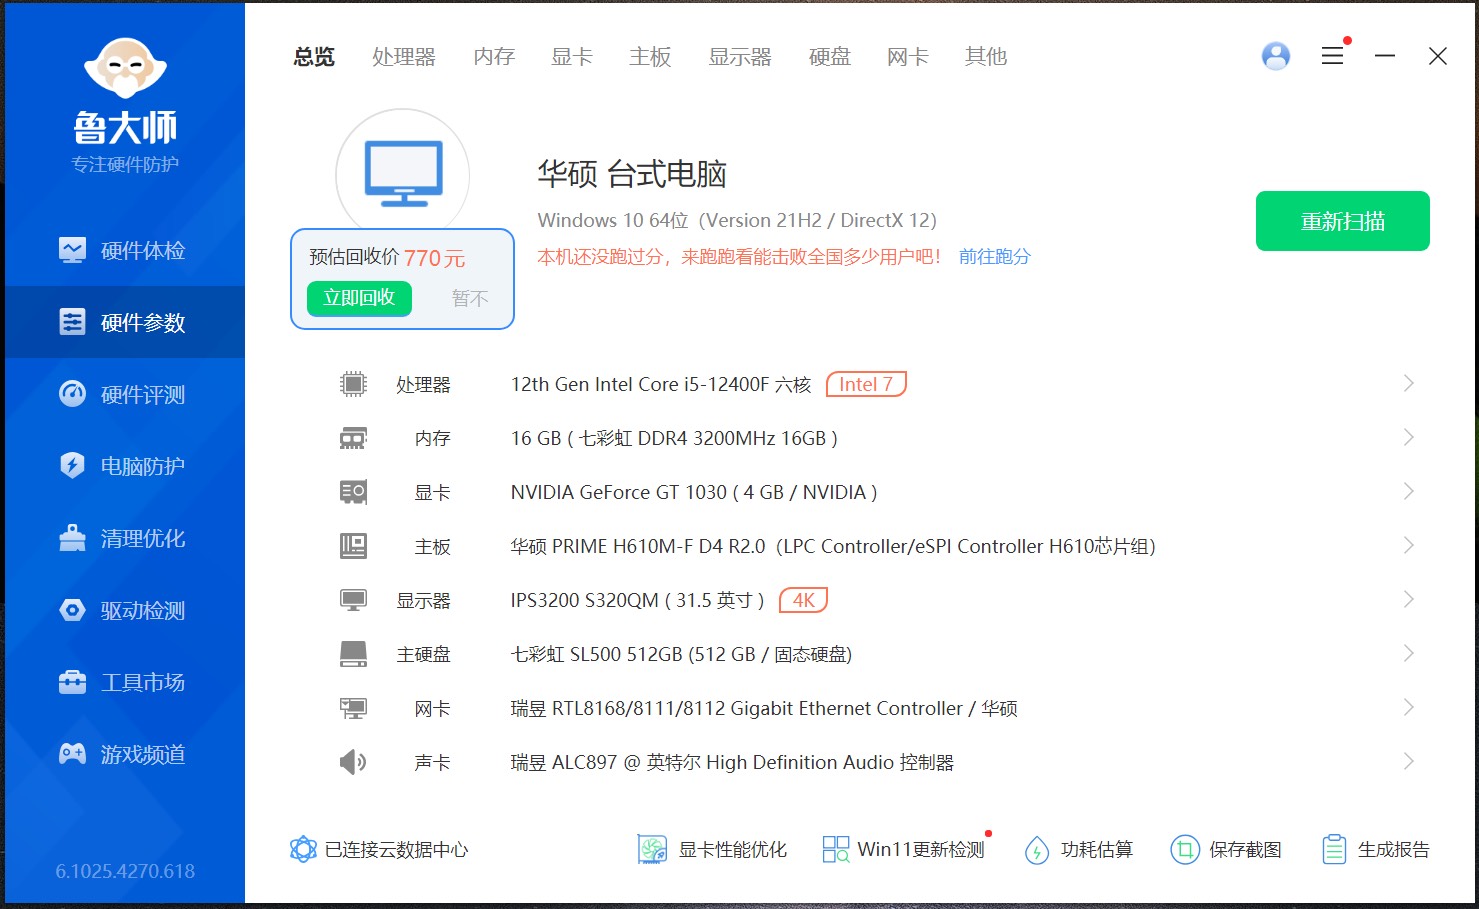The image size is (1479, 909).
Task: Click the 主板 motherboard icon
Action: point(353,546)
